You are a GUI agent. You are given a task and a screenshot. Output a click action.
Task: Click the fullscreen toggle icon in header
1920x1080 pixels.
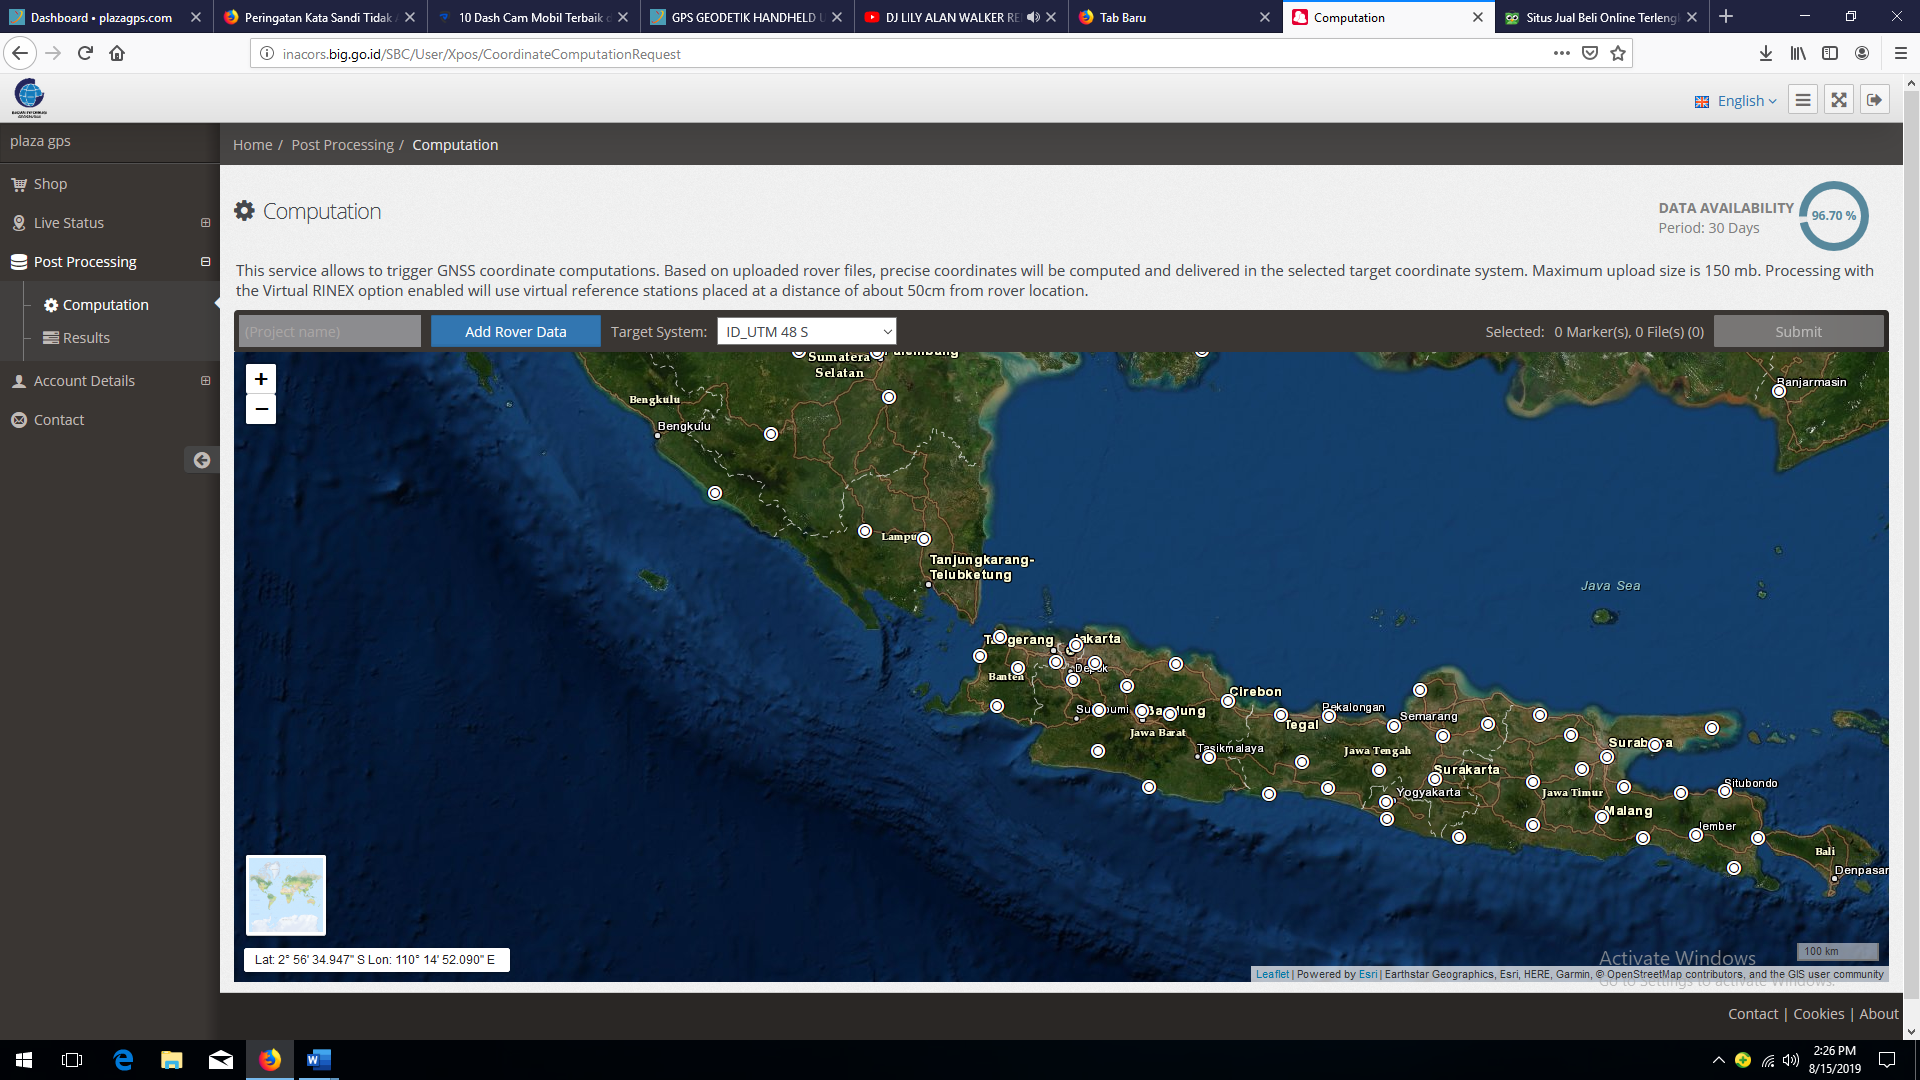[1838, 100]
